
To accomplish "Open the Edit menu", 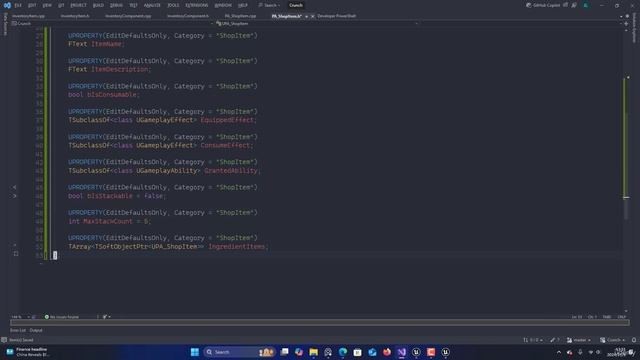I will tap(32, 5).
